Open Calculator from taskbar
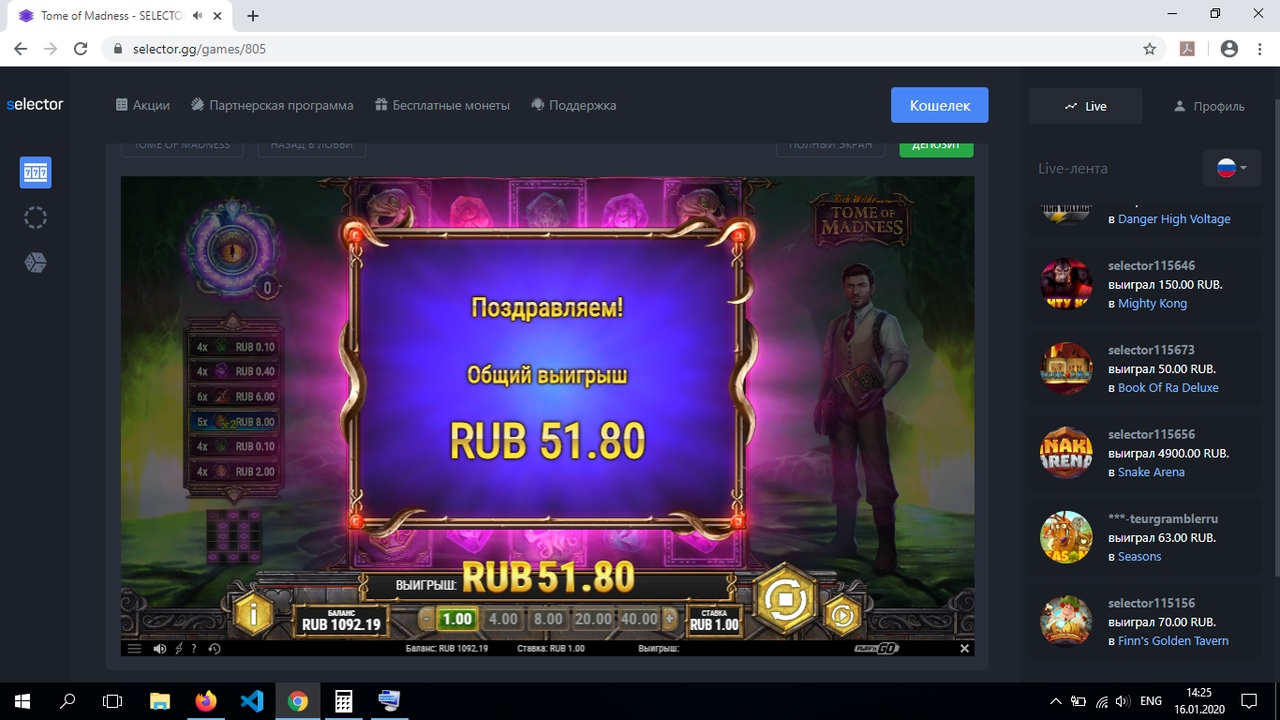The width and height of the screenshot is (1280, 720). click(343, 701)
